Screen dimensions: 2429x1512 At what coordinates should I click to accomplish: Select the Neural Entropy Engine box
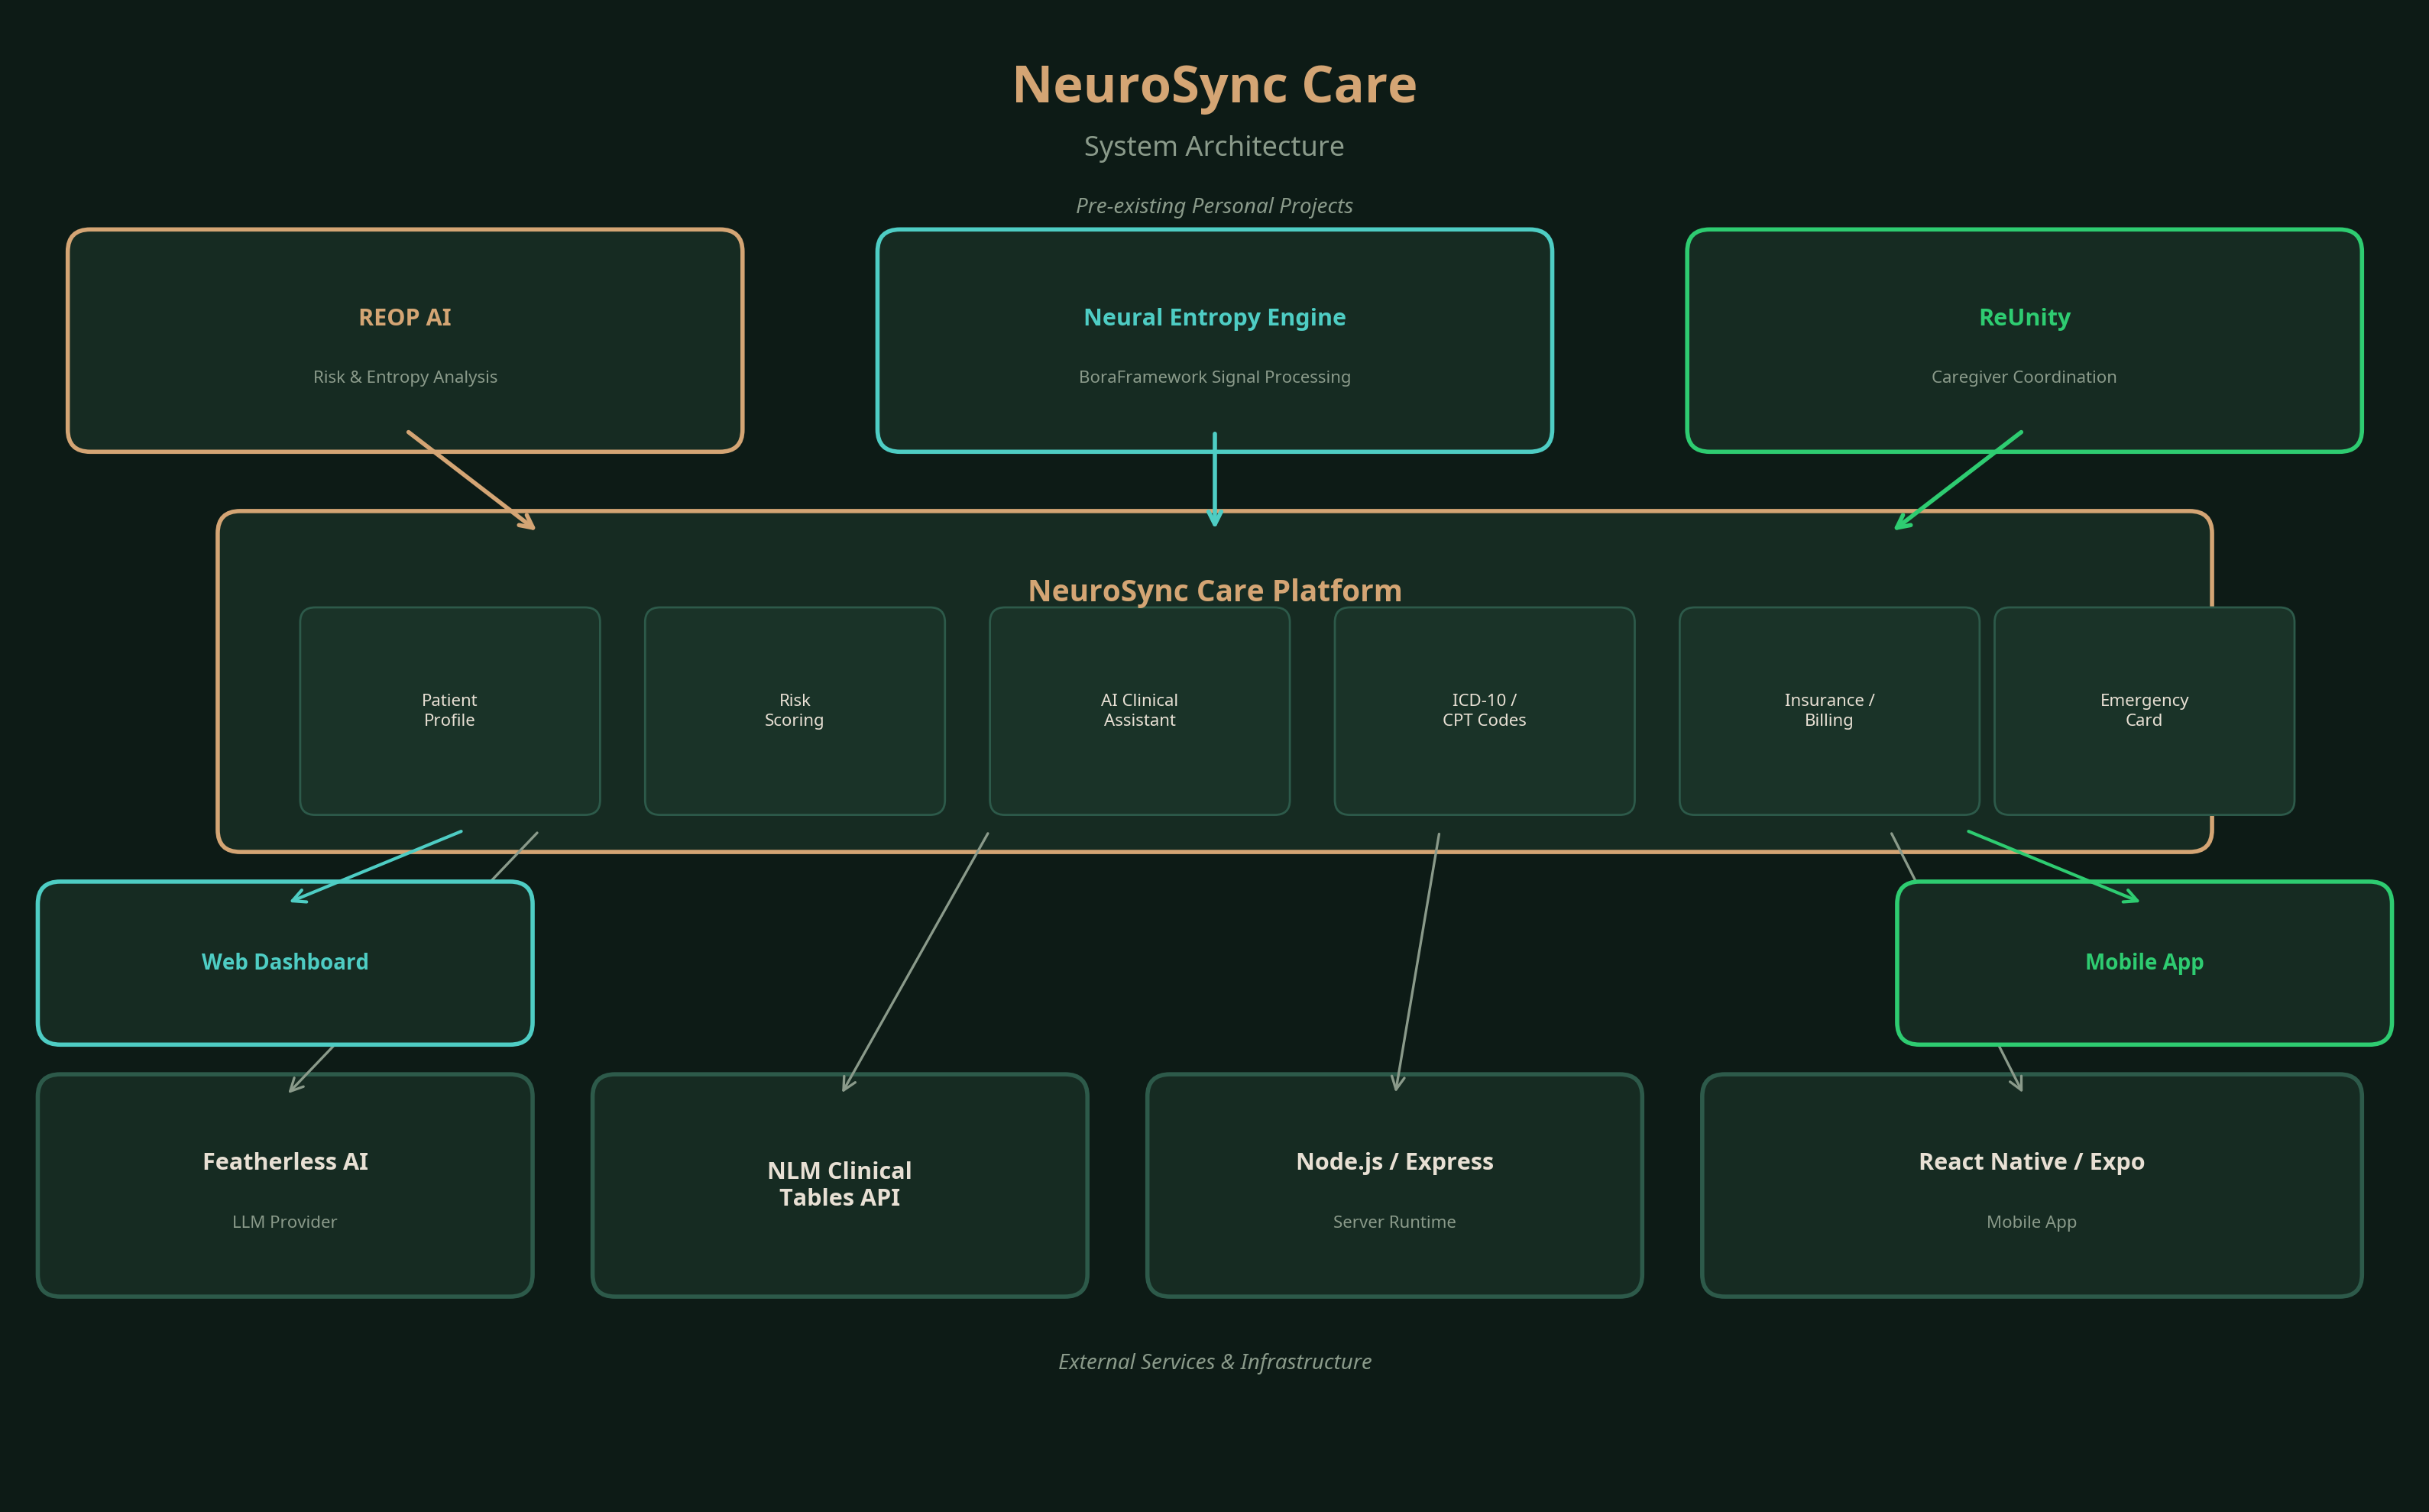1214,340
